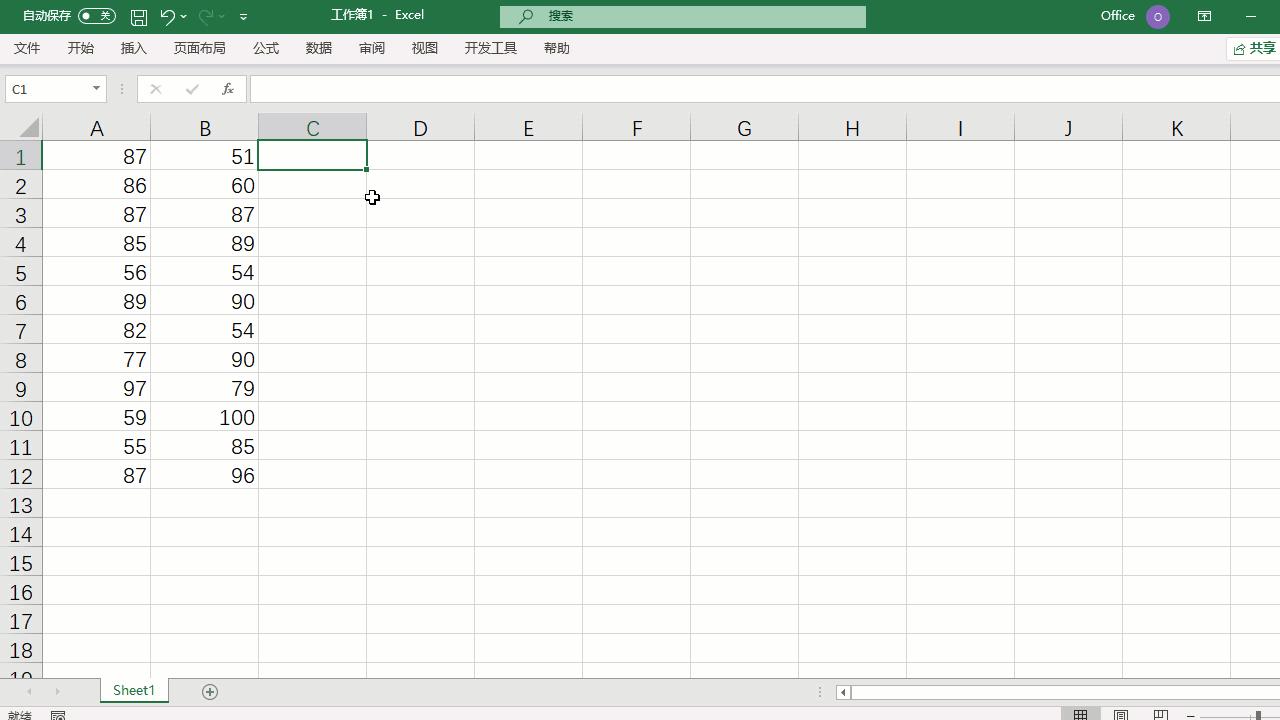Select the Normal view button
Screen dimensions: 1280x720
(1080, 715)
